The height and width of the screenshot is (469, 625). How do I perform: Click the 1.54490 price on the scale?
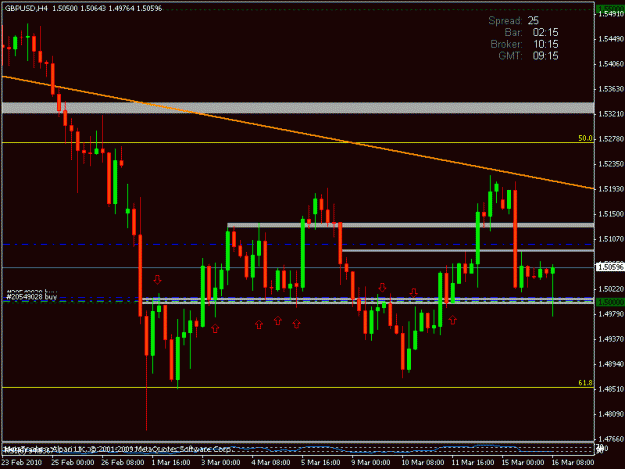tap(611, 39)
